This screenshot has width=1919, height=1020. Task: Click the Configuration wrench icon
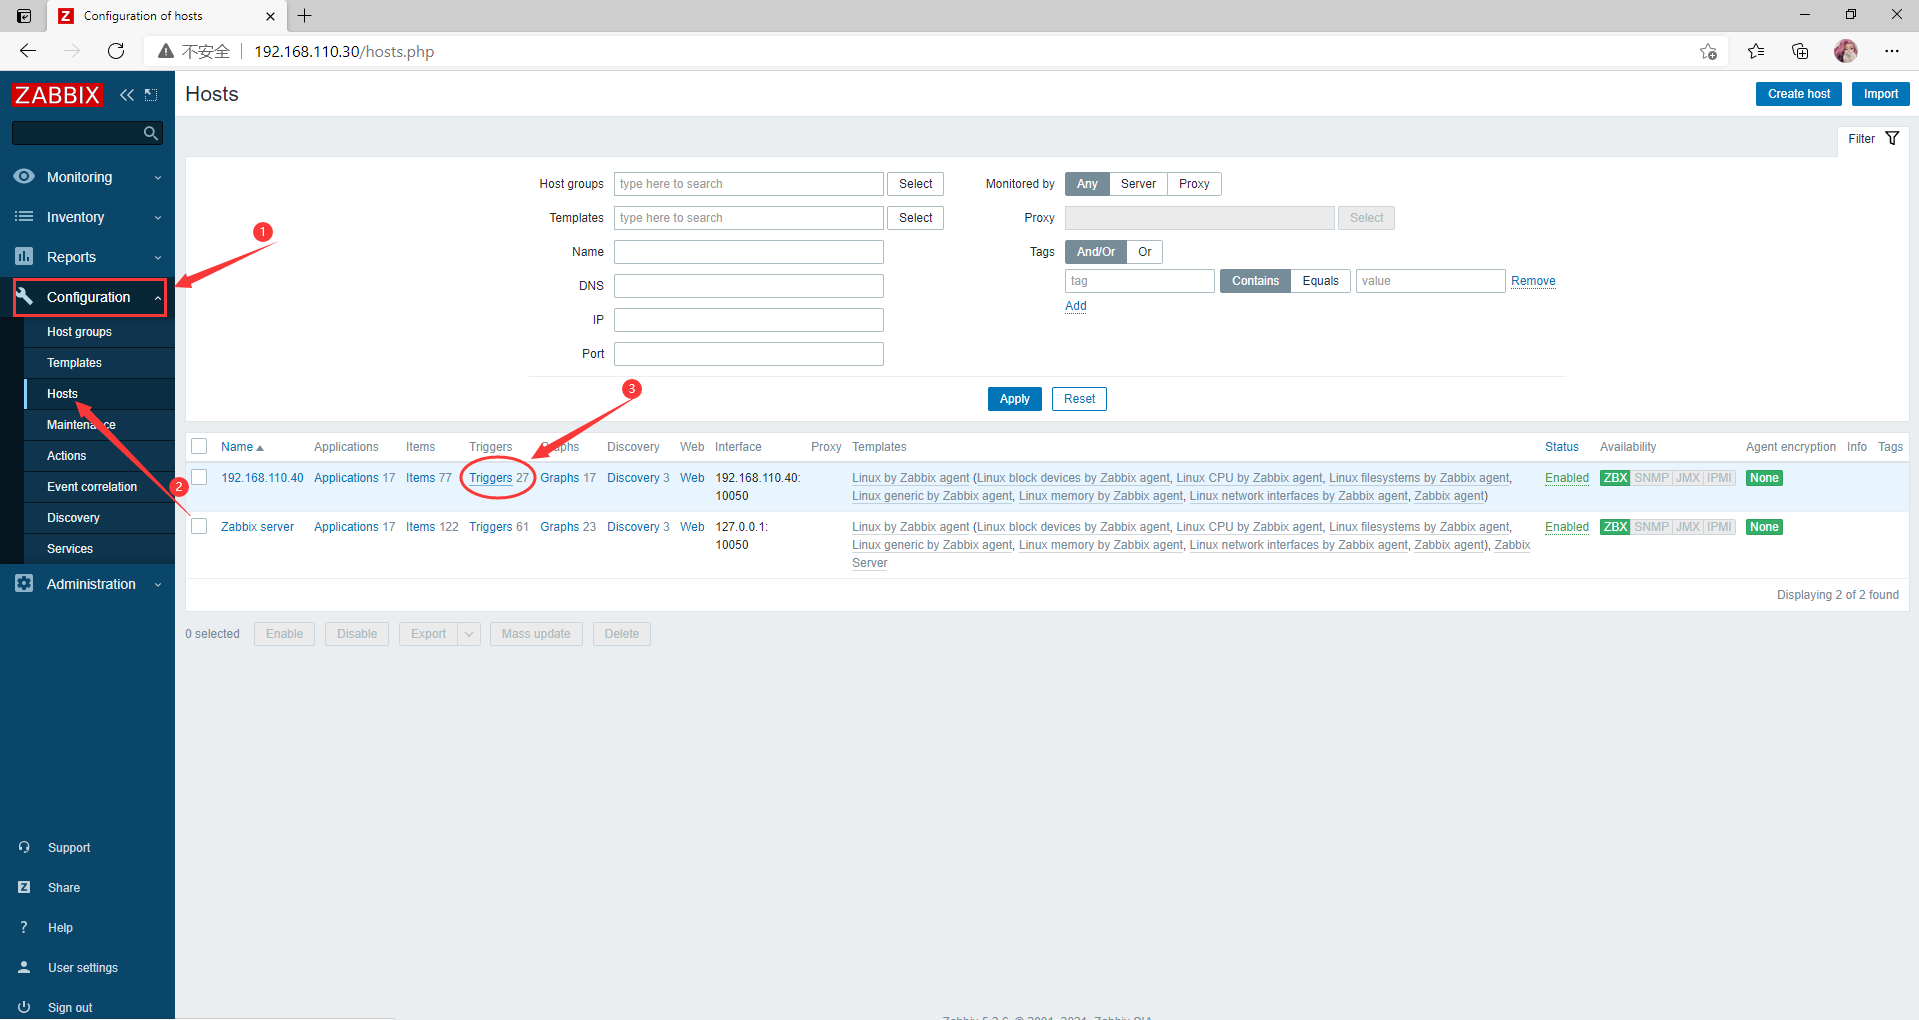(x=25, y=296)
